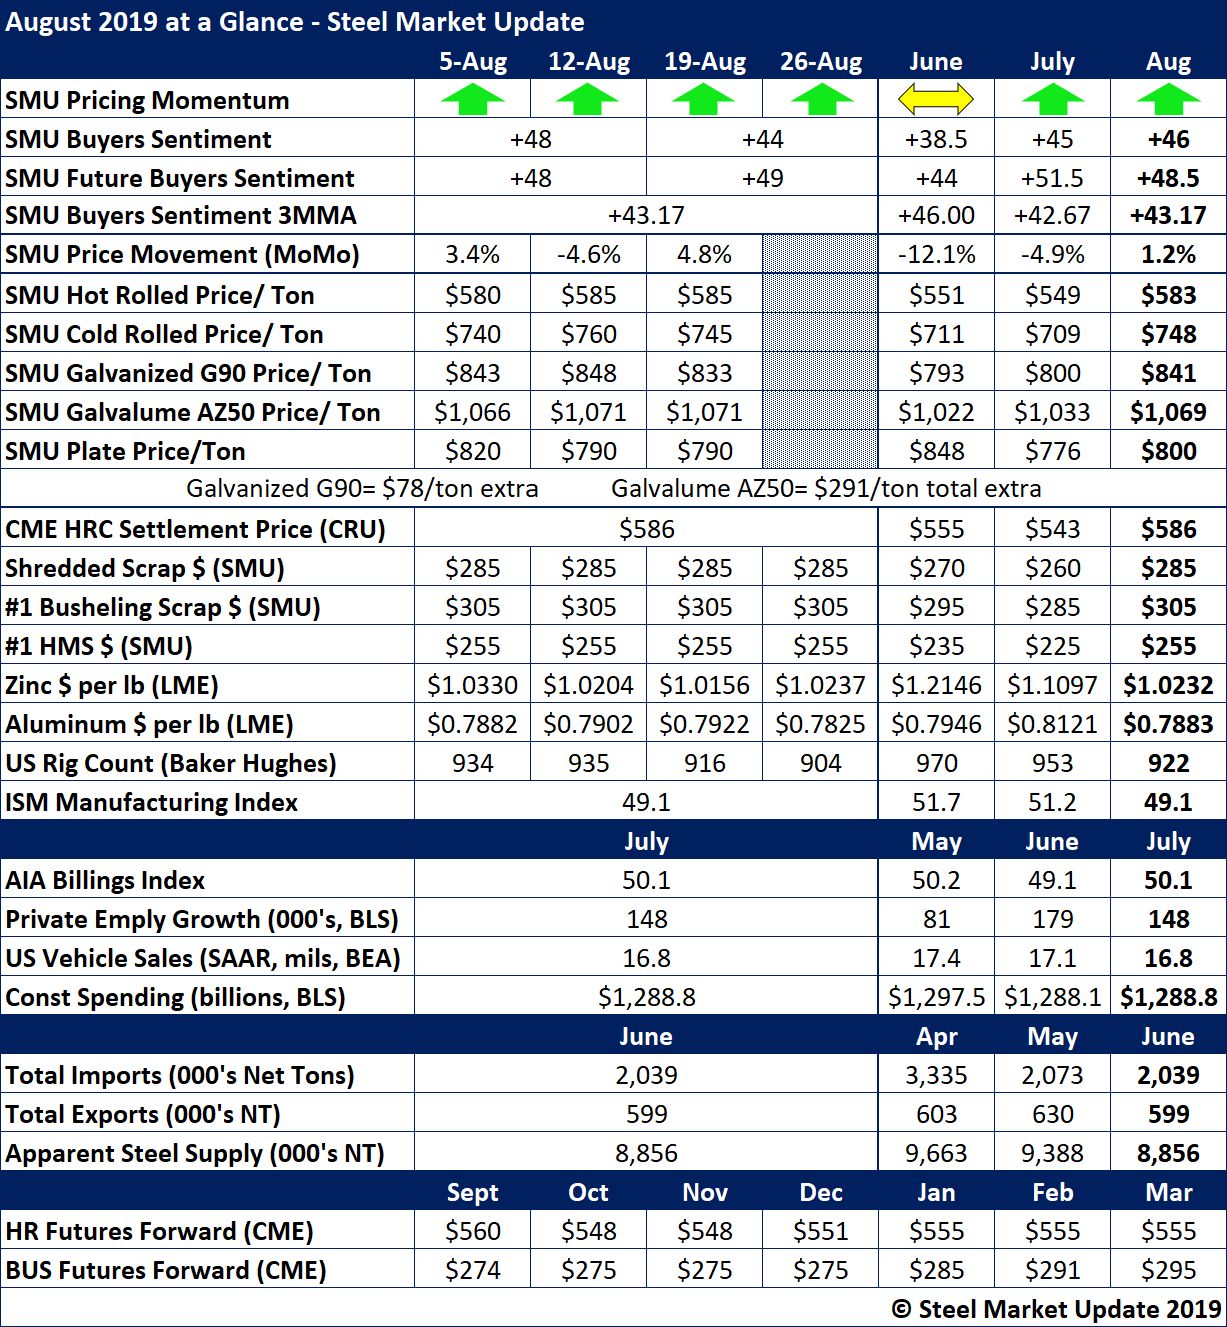Select the Sept HR Futures price $560

472,1231
